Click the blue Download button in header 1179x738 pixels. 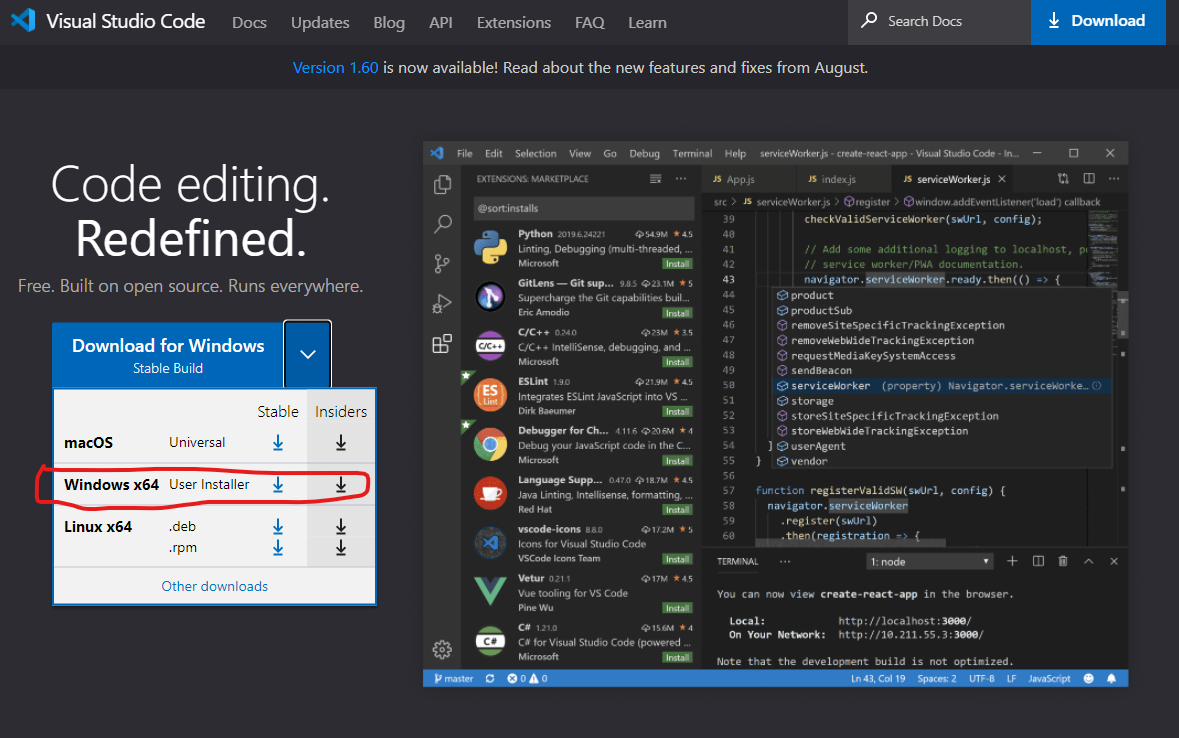[x=1098, y=22]
